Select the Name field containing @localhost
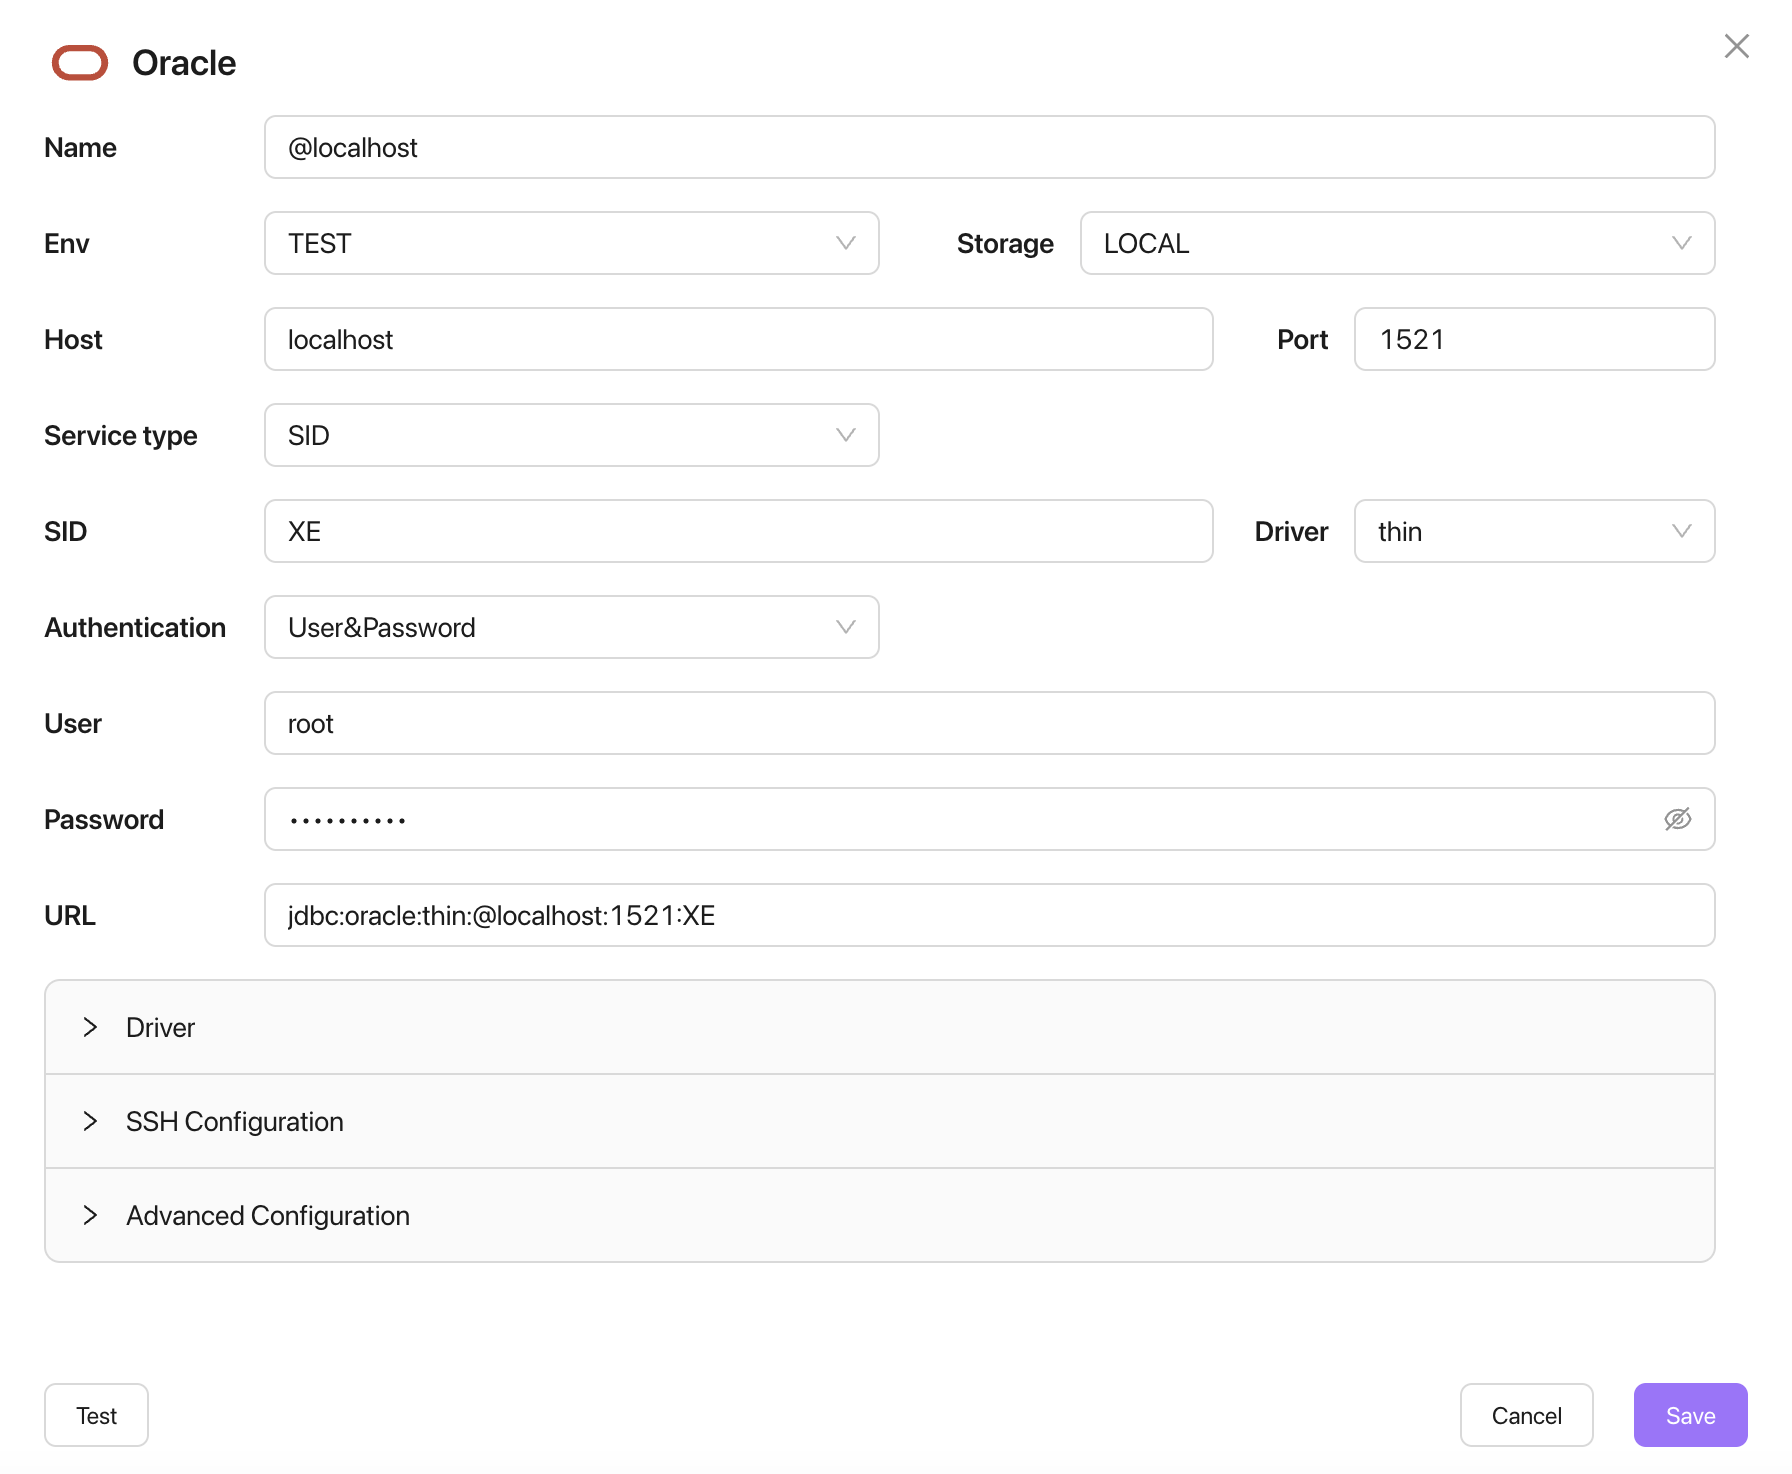The width and height of the screenshot is (1792, 1474). click(x=989, y=147)
